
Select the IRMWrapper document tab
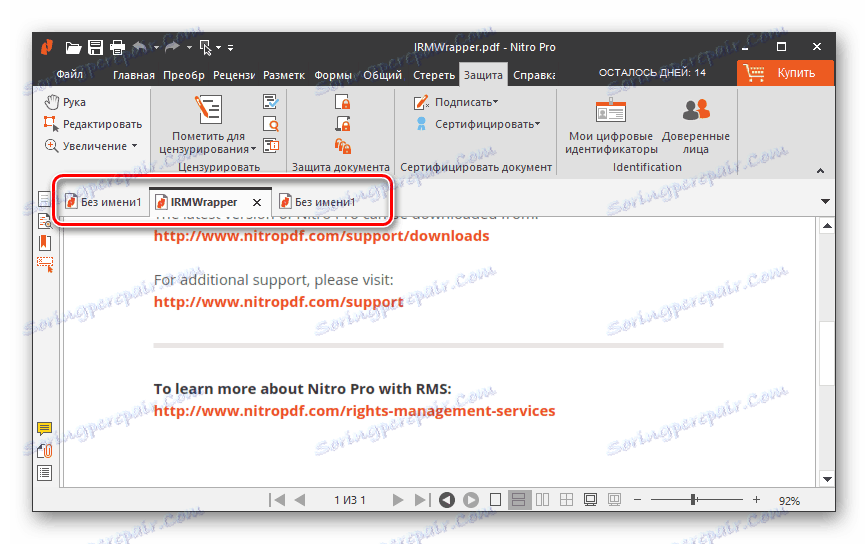pyautogui.click(x=204, y=202)
